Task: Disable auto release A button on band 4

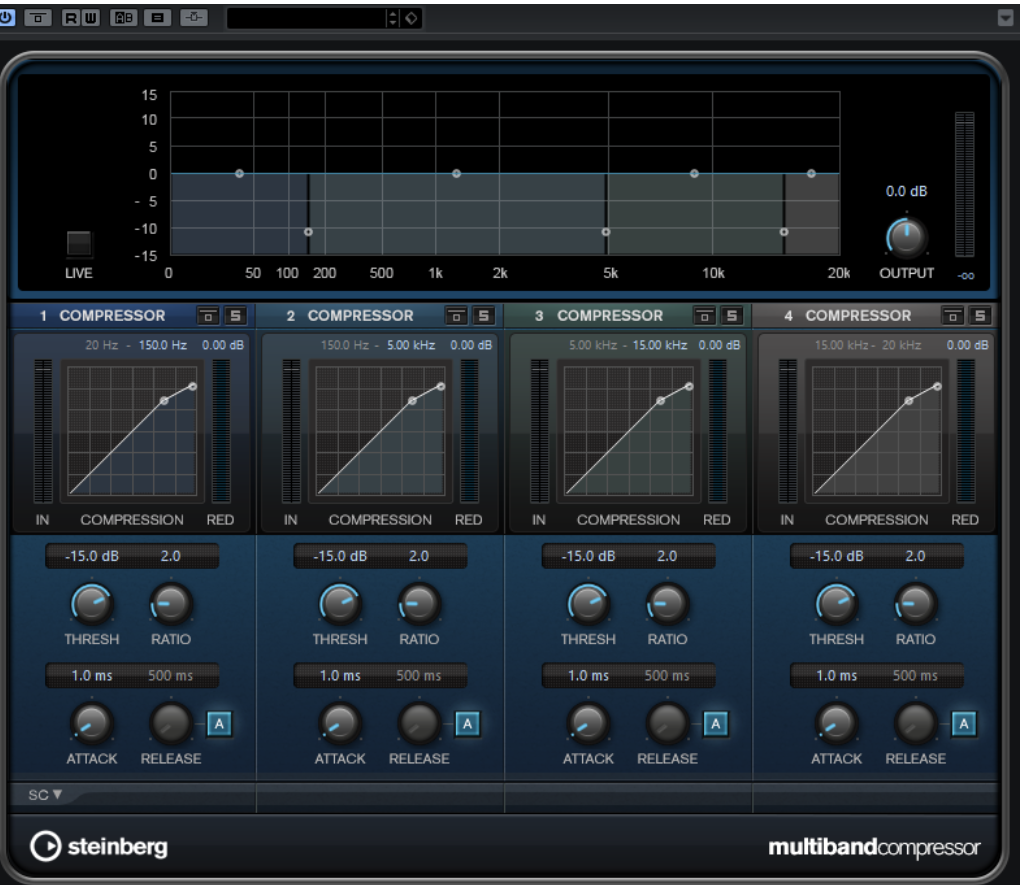Action: coord(964,724)
